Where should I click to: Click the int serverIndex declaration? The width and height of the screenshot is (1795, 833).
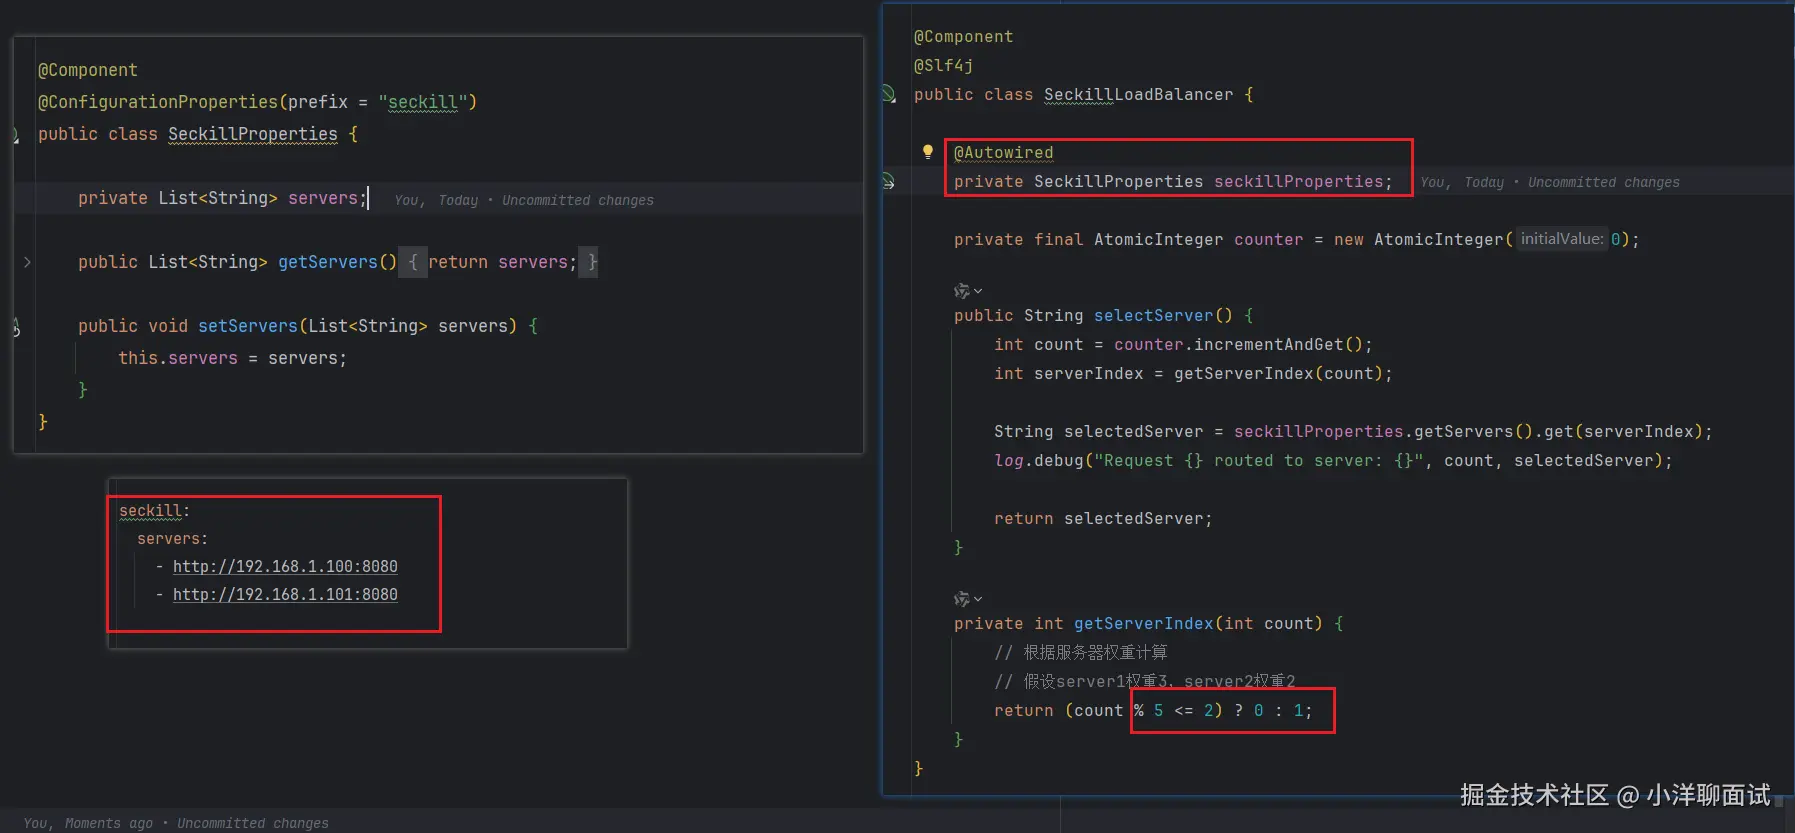tap(1193, 373)
